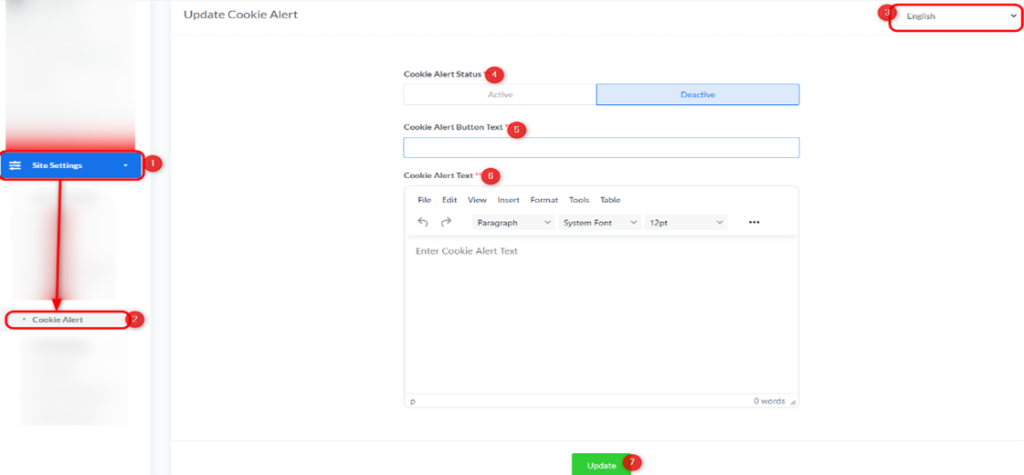Click the Site Settings sliders icon
Viewport: 1024px width, 475px height.
(15, 165)
